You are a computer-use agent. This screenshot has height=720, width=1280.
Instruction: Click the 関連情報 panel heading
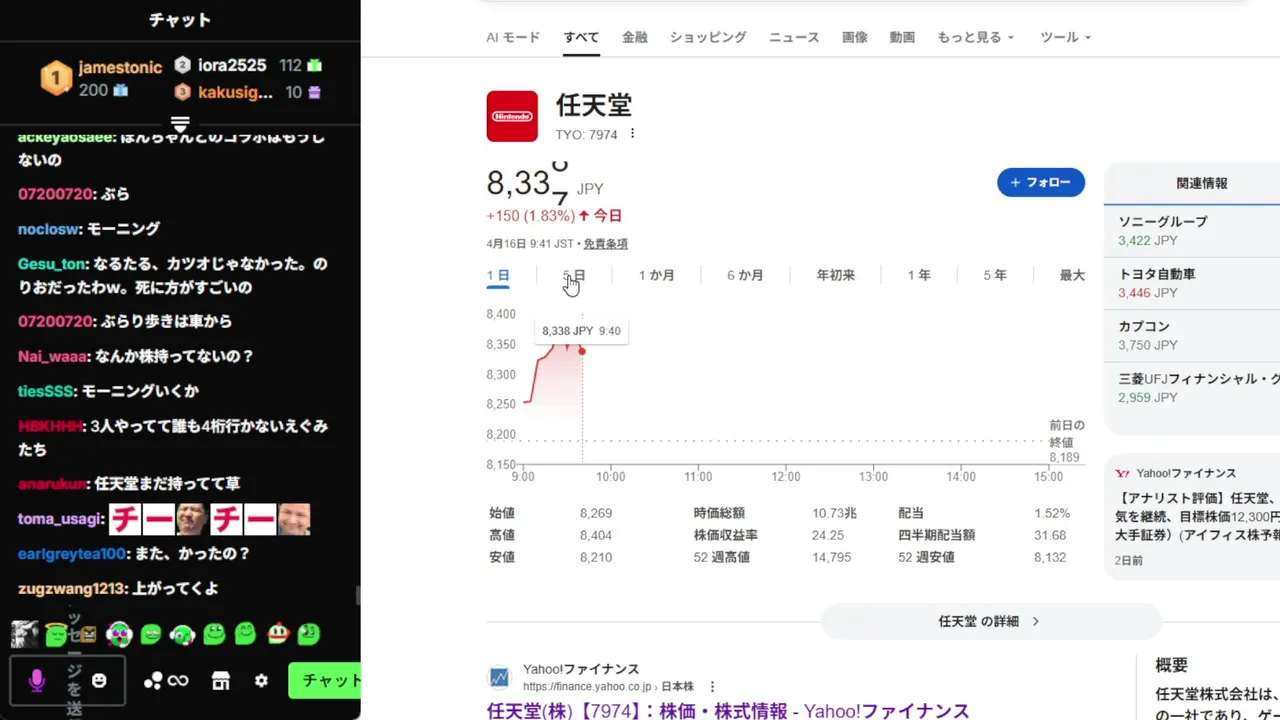(1201, 183)
